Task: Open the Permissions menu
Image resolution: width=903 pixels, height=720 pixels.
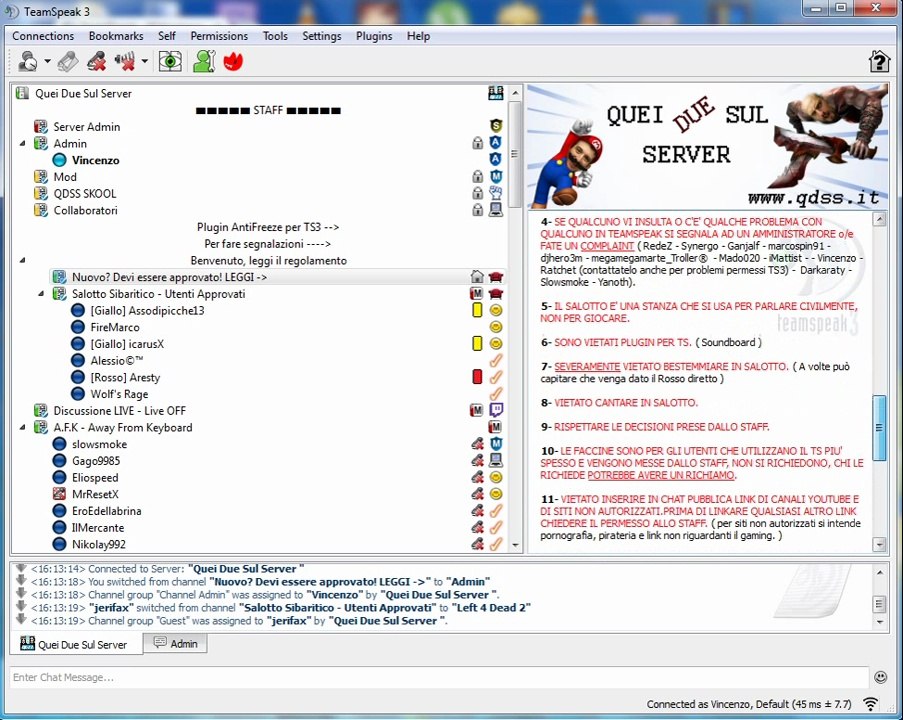Action: (219, 36)
